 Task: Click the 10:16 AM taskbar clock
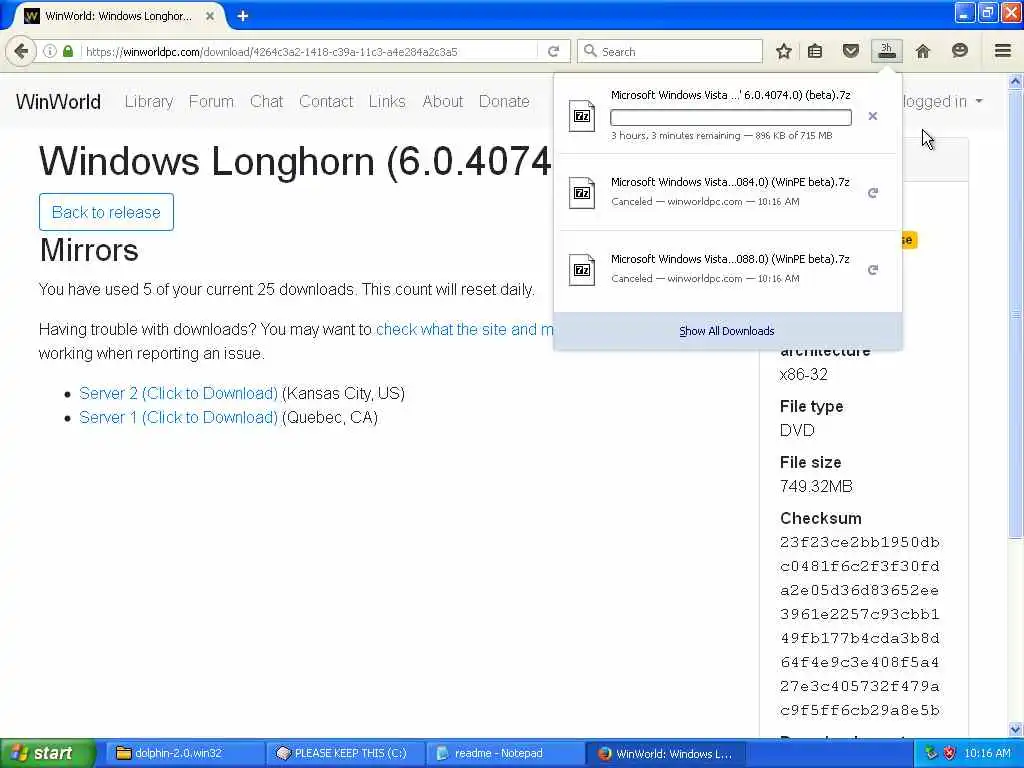[987, 753]
